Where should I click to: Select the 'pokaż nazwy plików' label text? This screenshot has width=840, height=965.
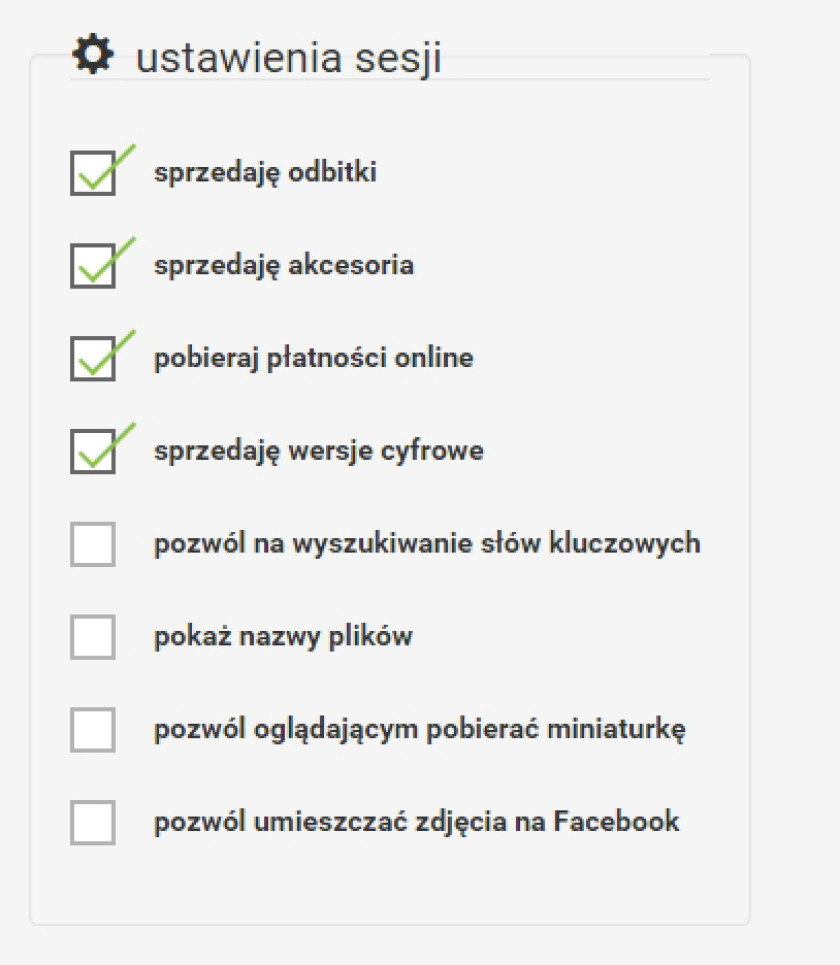click(283, 637)
